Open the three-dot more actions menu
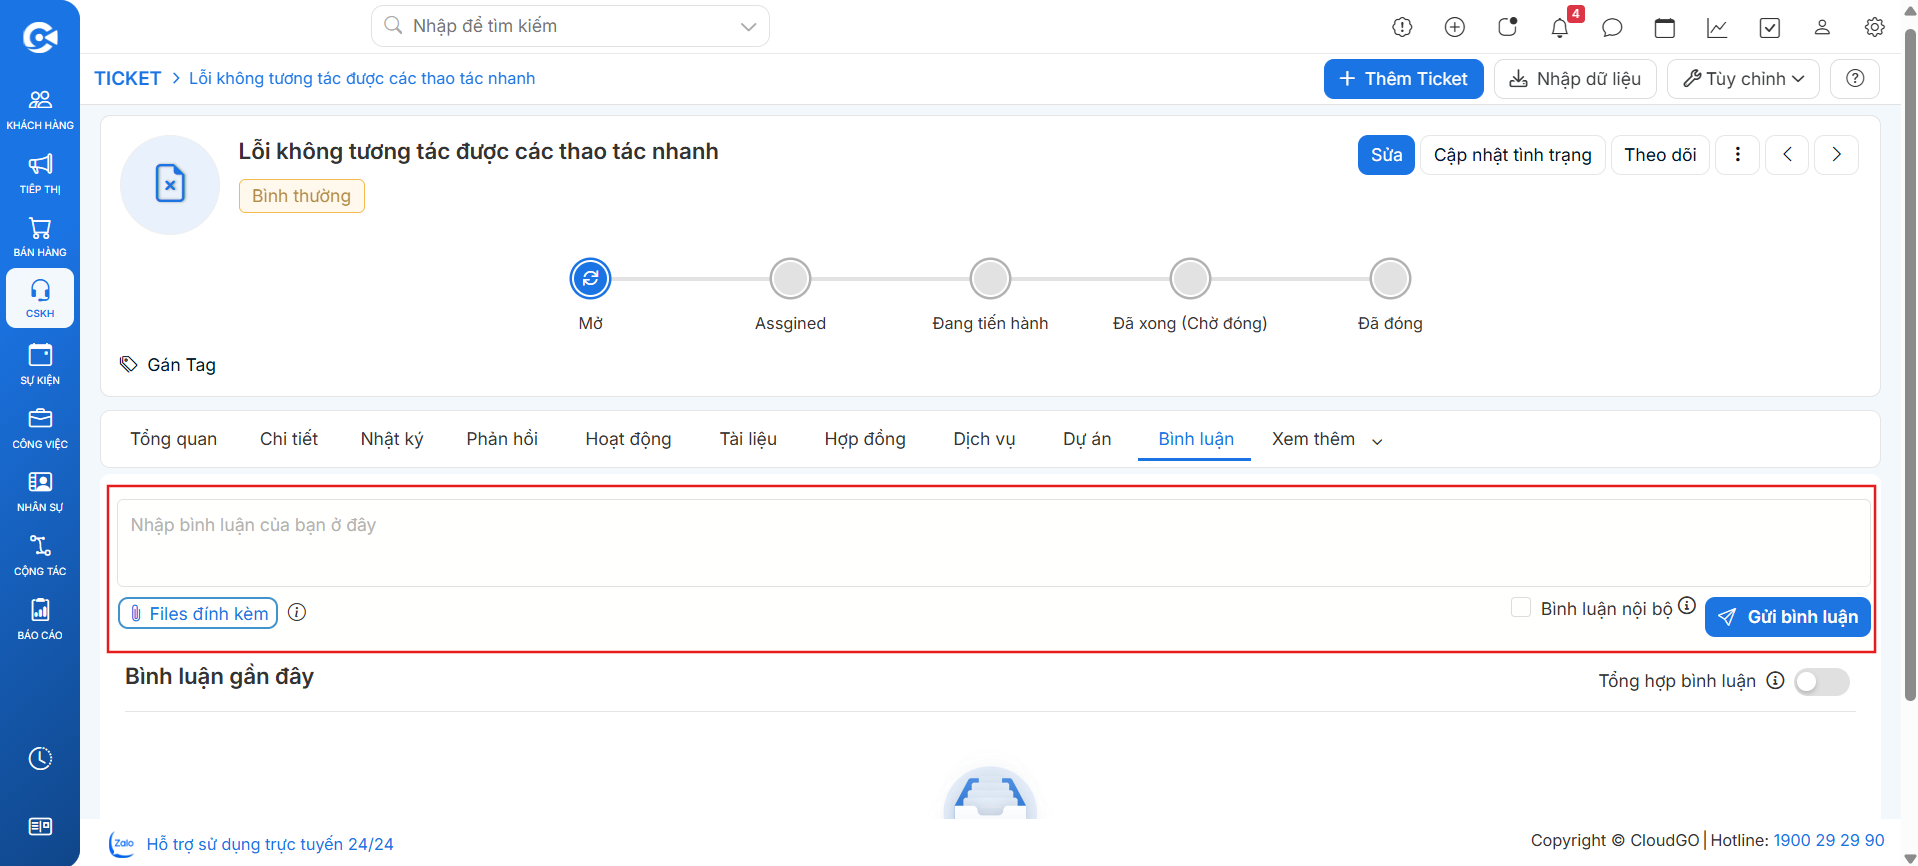 click(x=1738, y=154)
